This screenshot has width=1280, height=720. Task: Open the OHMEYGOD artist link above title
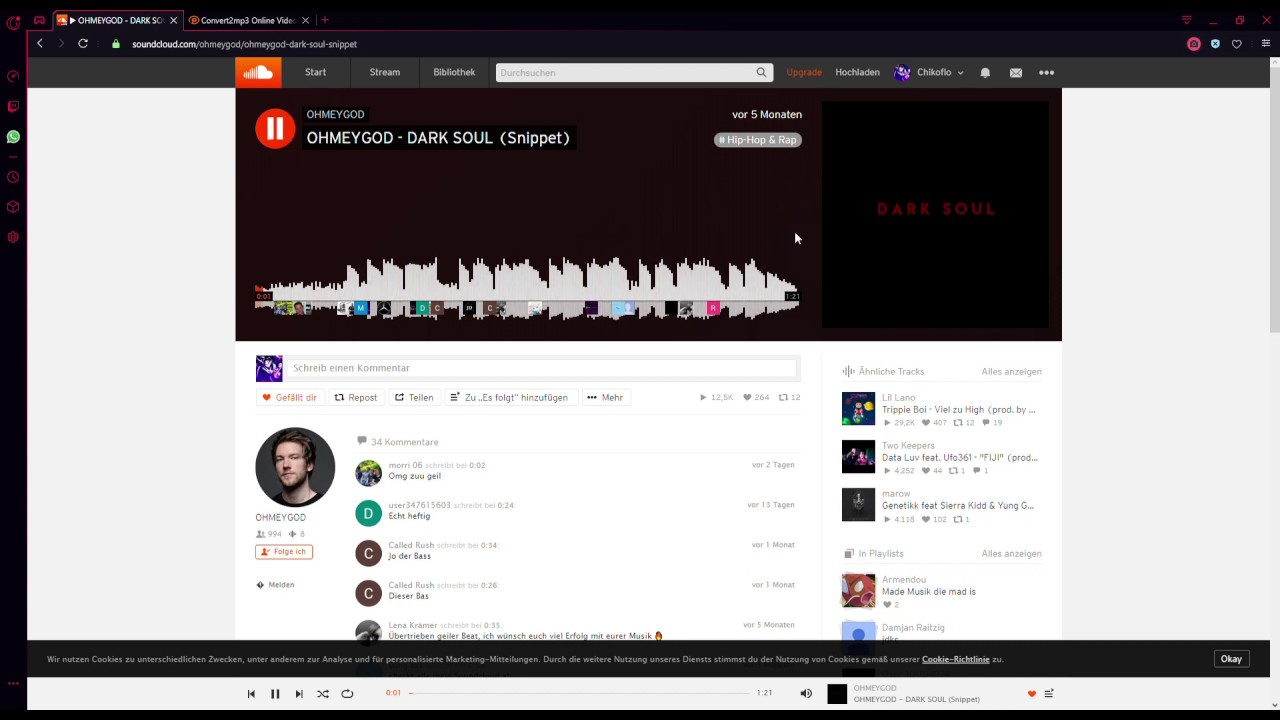pyautogui.click(x=335, y=115)
